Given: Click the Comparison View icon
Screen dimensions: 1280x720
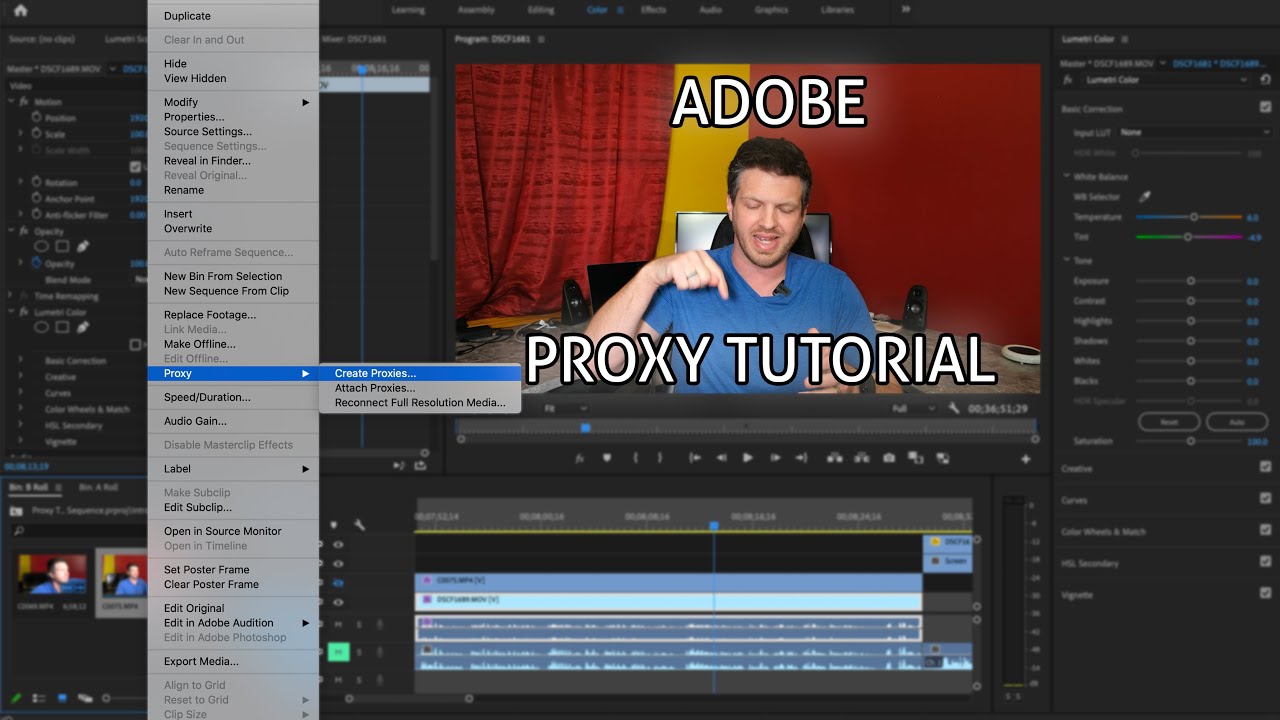Looking at the screenshot, I should [x=915, y=458].
